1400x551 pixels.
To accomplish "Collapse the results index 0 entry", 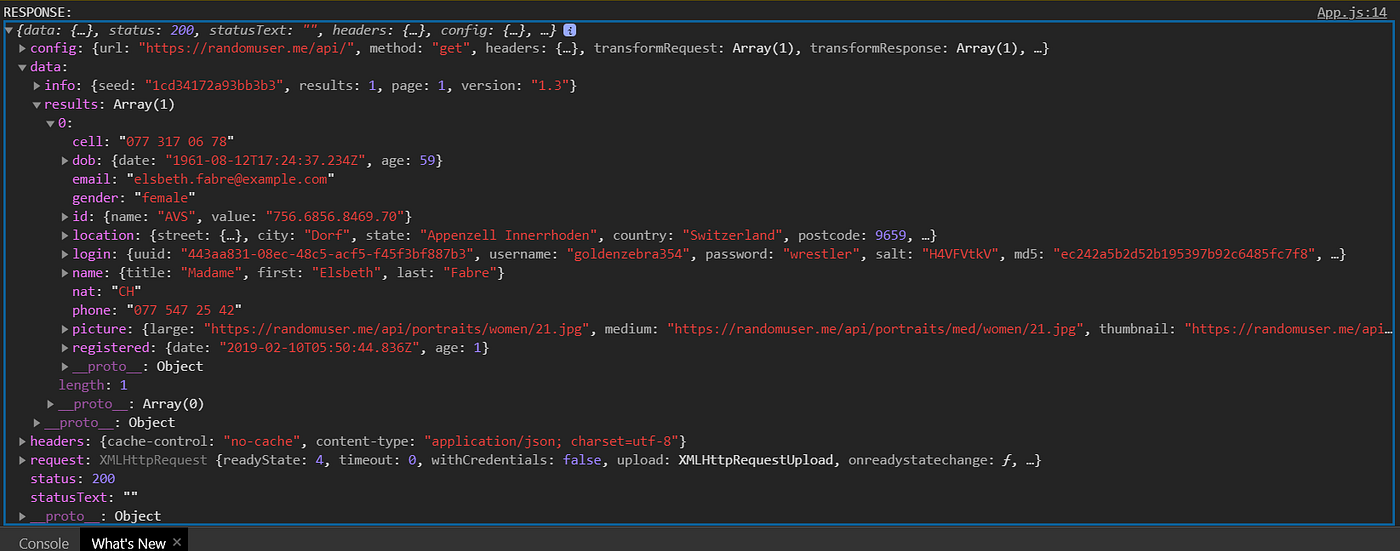I will point(51,123).
